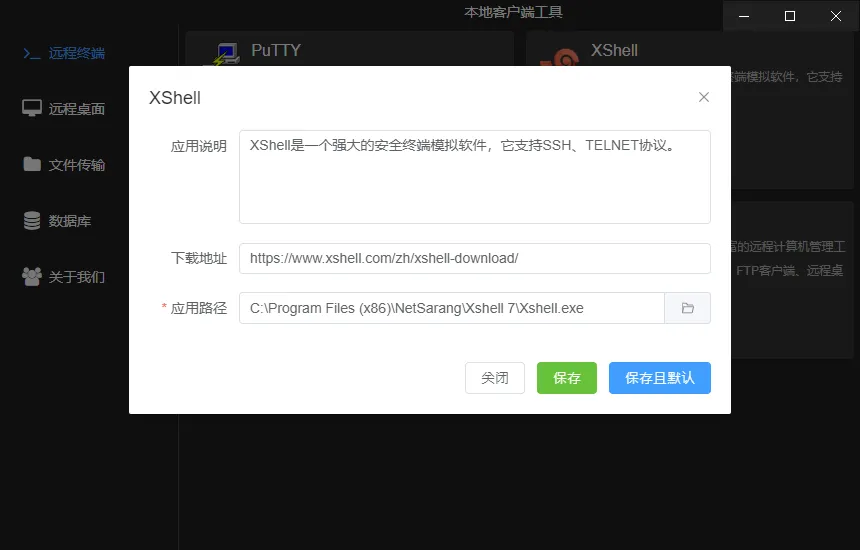The image size is (860, 550).
Task: Click the database stack icon beside 数据库
Action: (32, 220)
